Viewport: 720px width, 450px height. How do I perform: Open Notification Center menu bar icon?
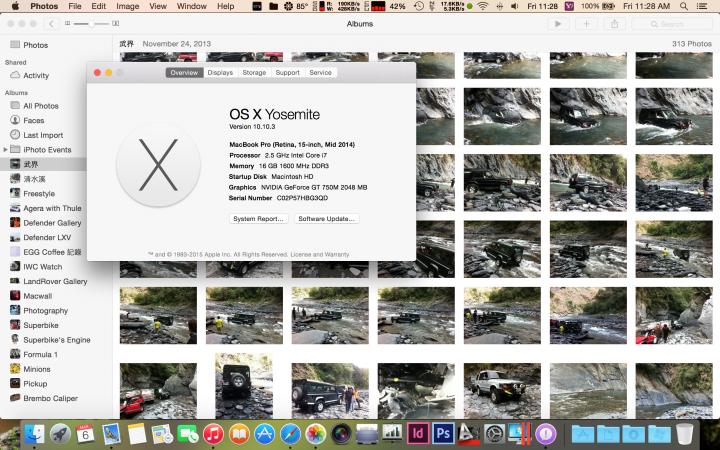(x=702, y=6)
